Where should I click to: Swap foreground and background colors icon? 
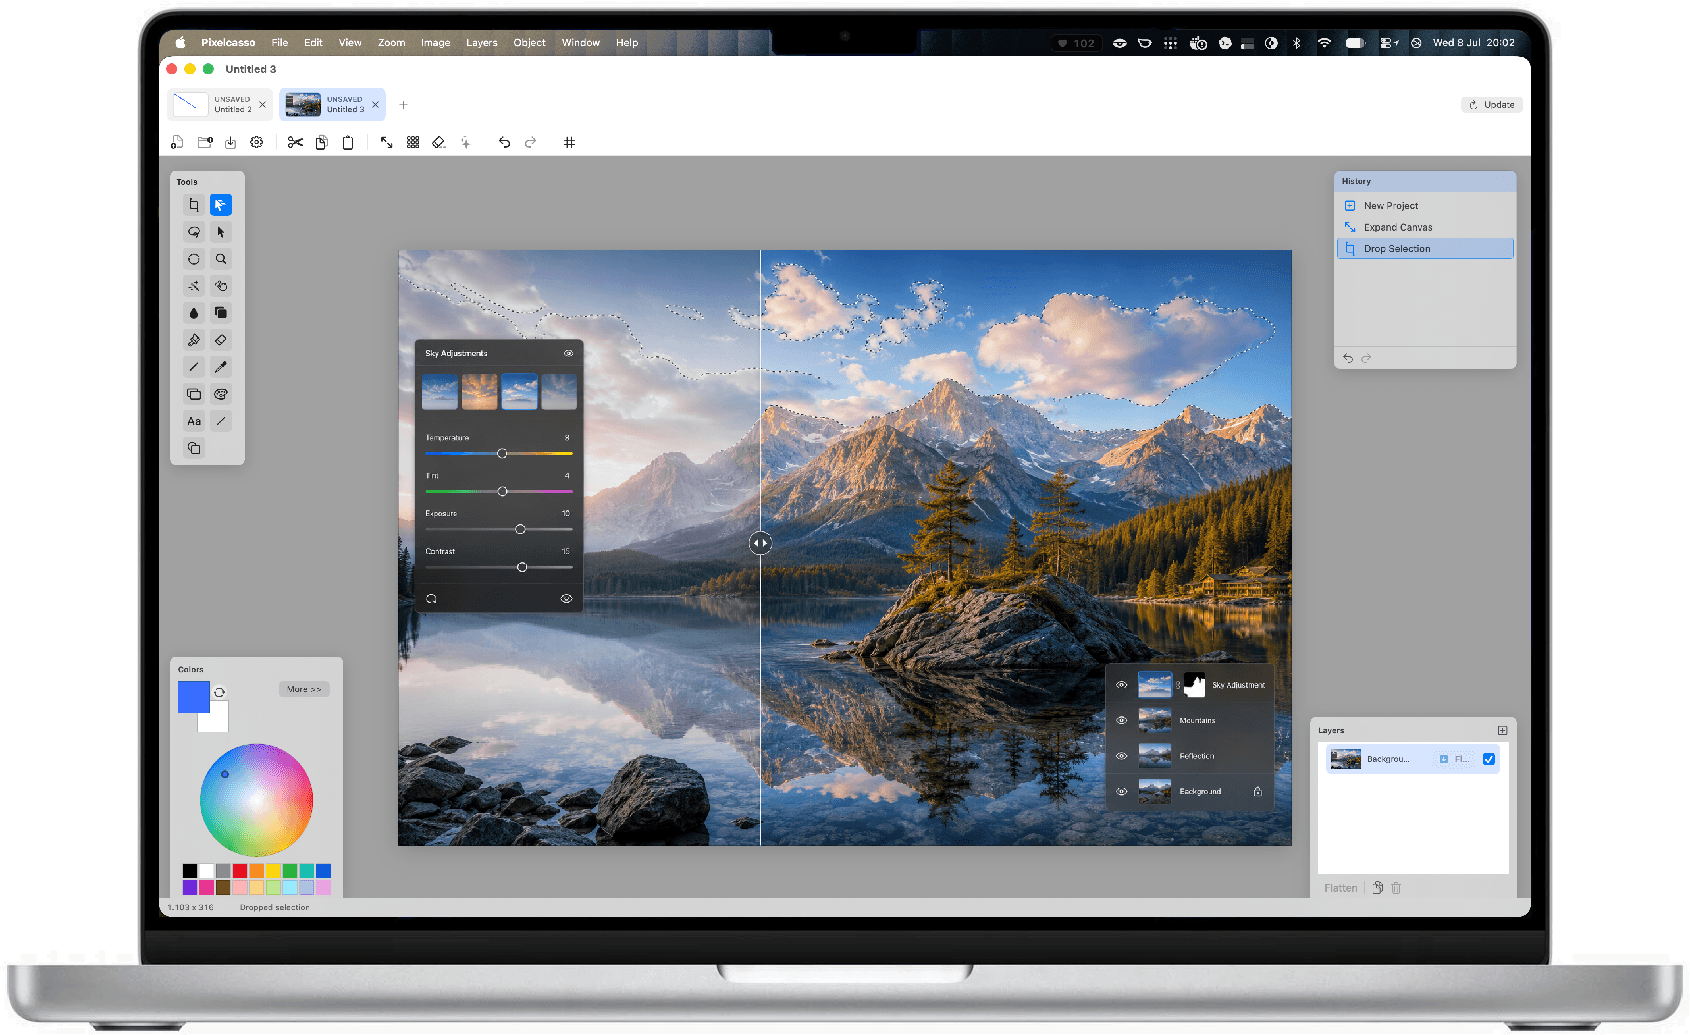[219, 692]
